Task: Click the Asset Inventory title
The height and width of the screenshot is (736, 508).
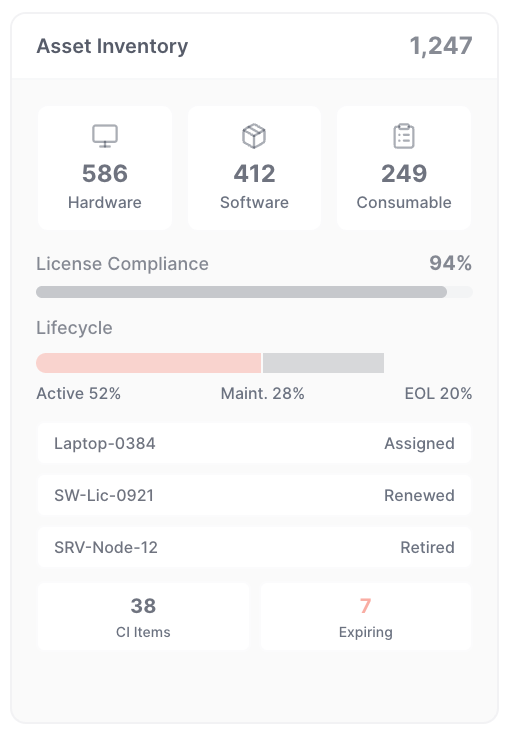Action: [112, 46]
